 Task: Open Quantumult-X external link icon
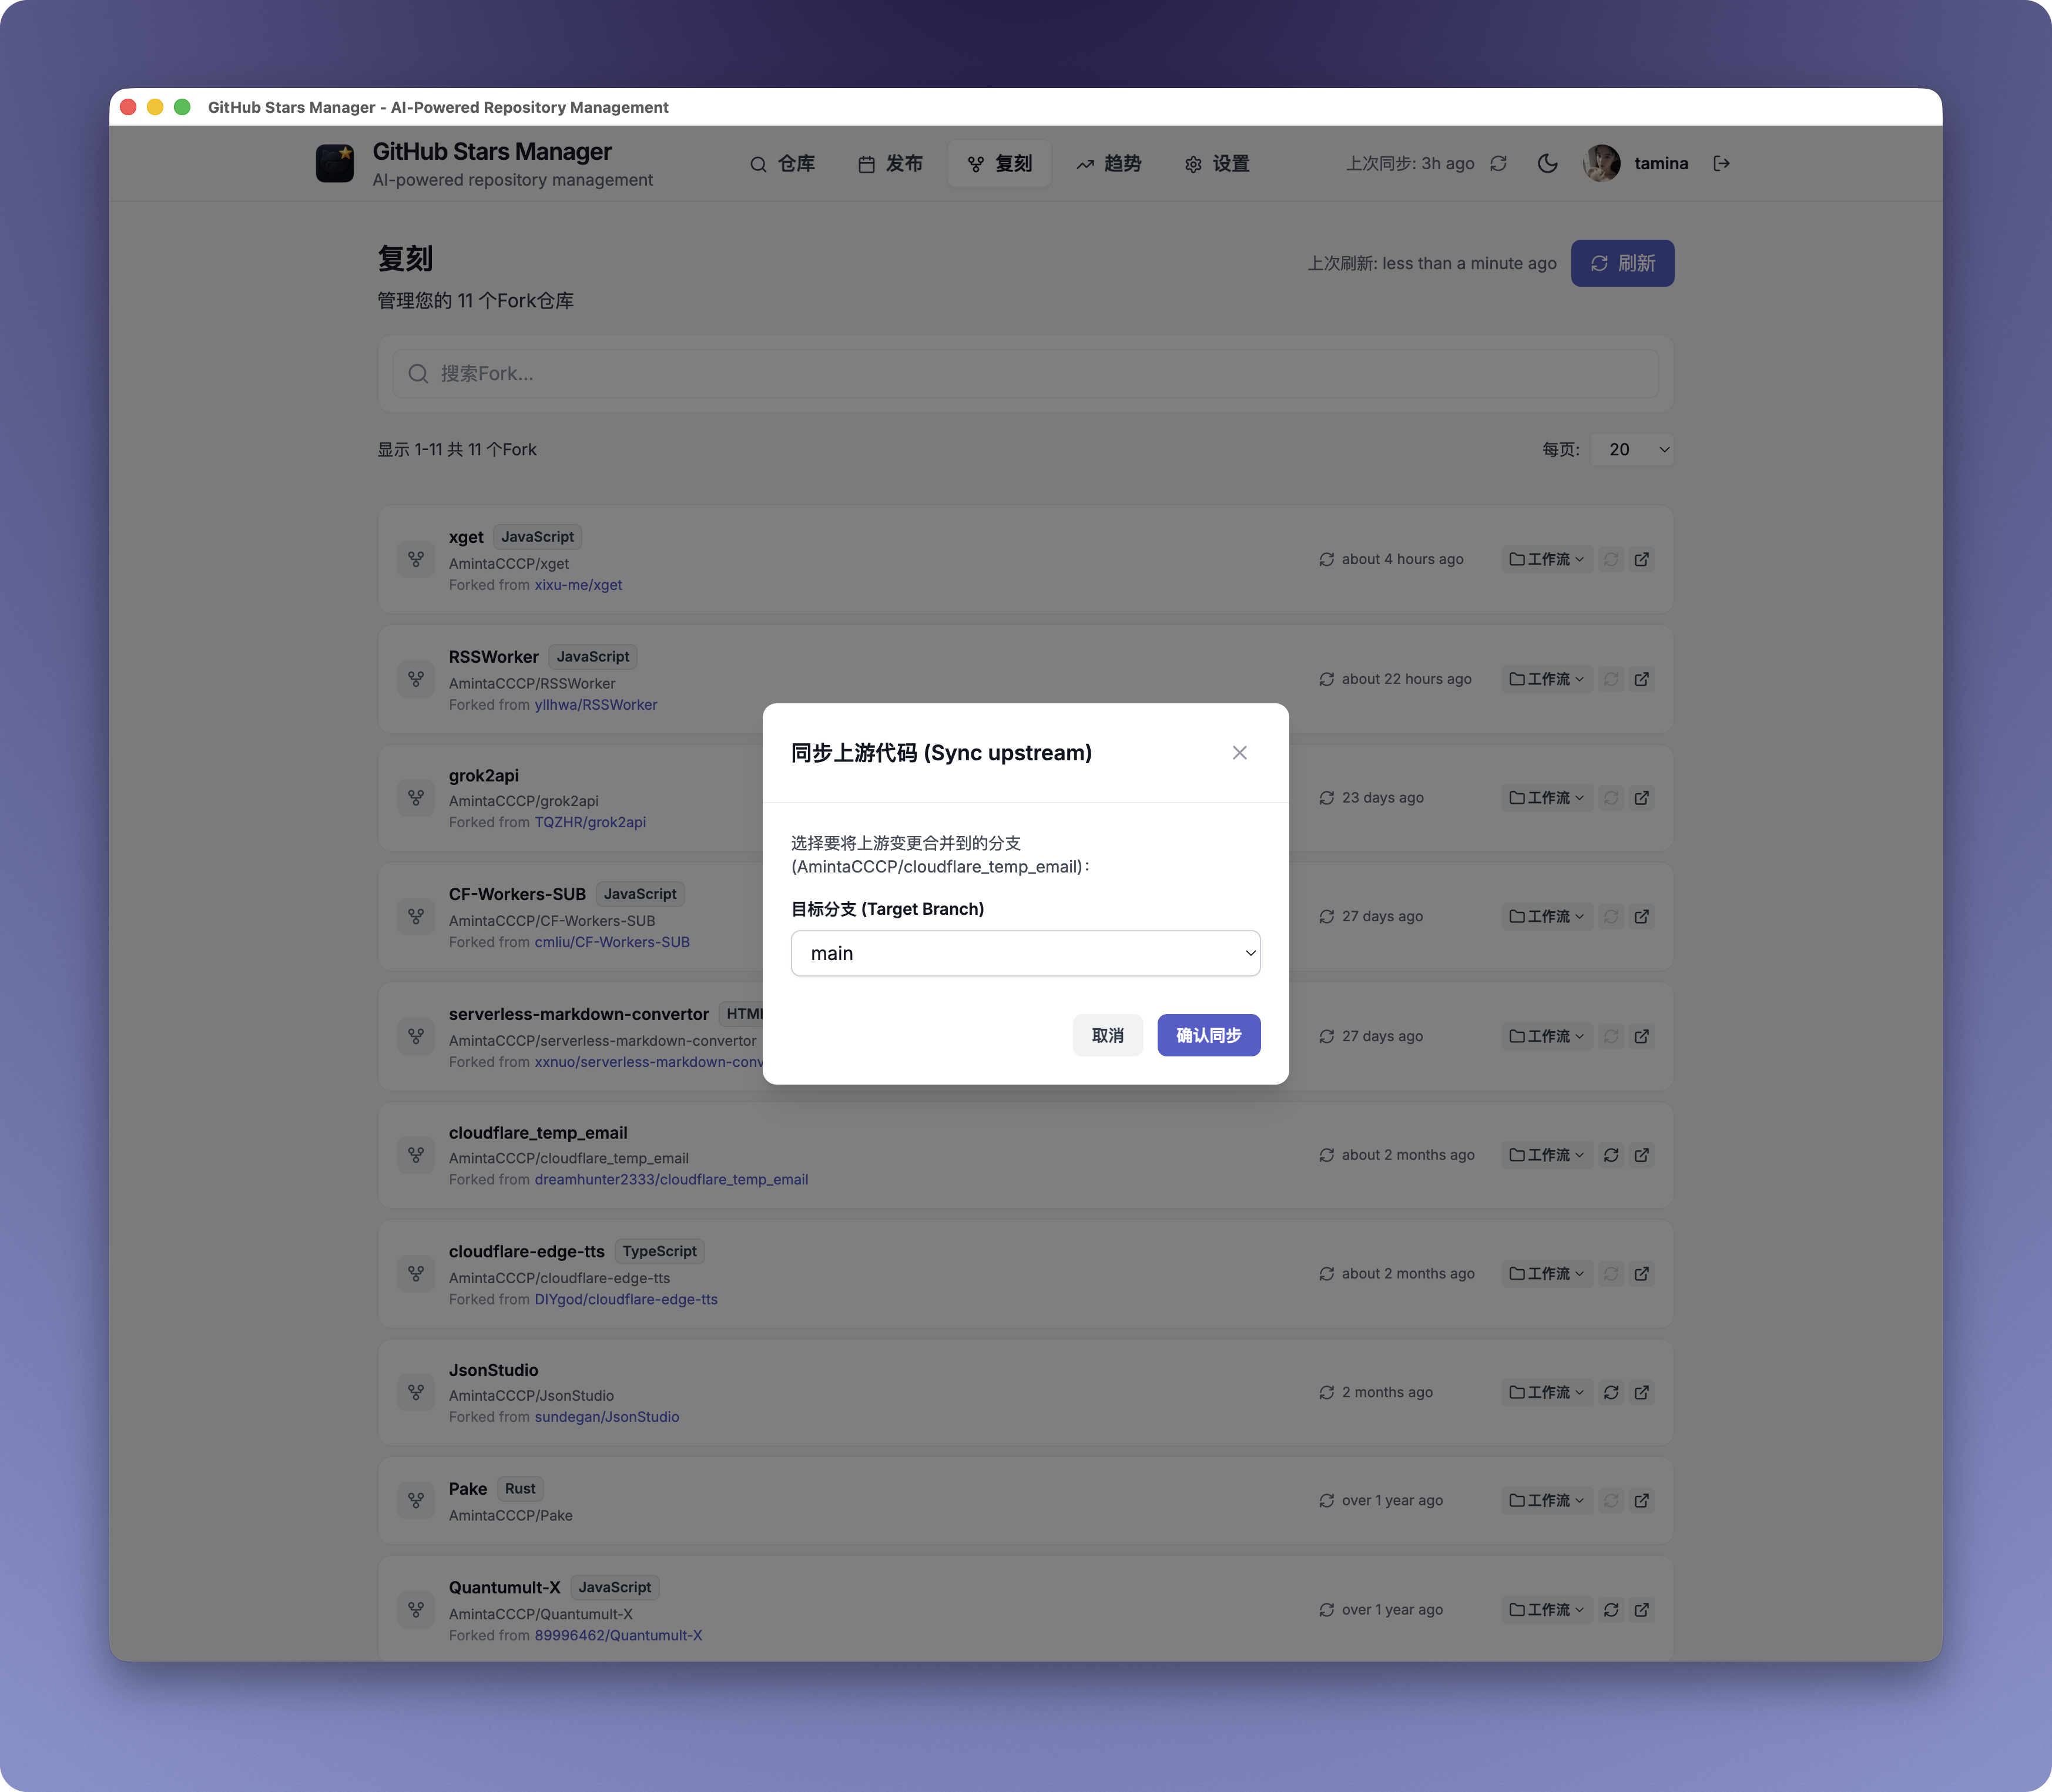[x=1641, y=1610]
